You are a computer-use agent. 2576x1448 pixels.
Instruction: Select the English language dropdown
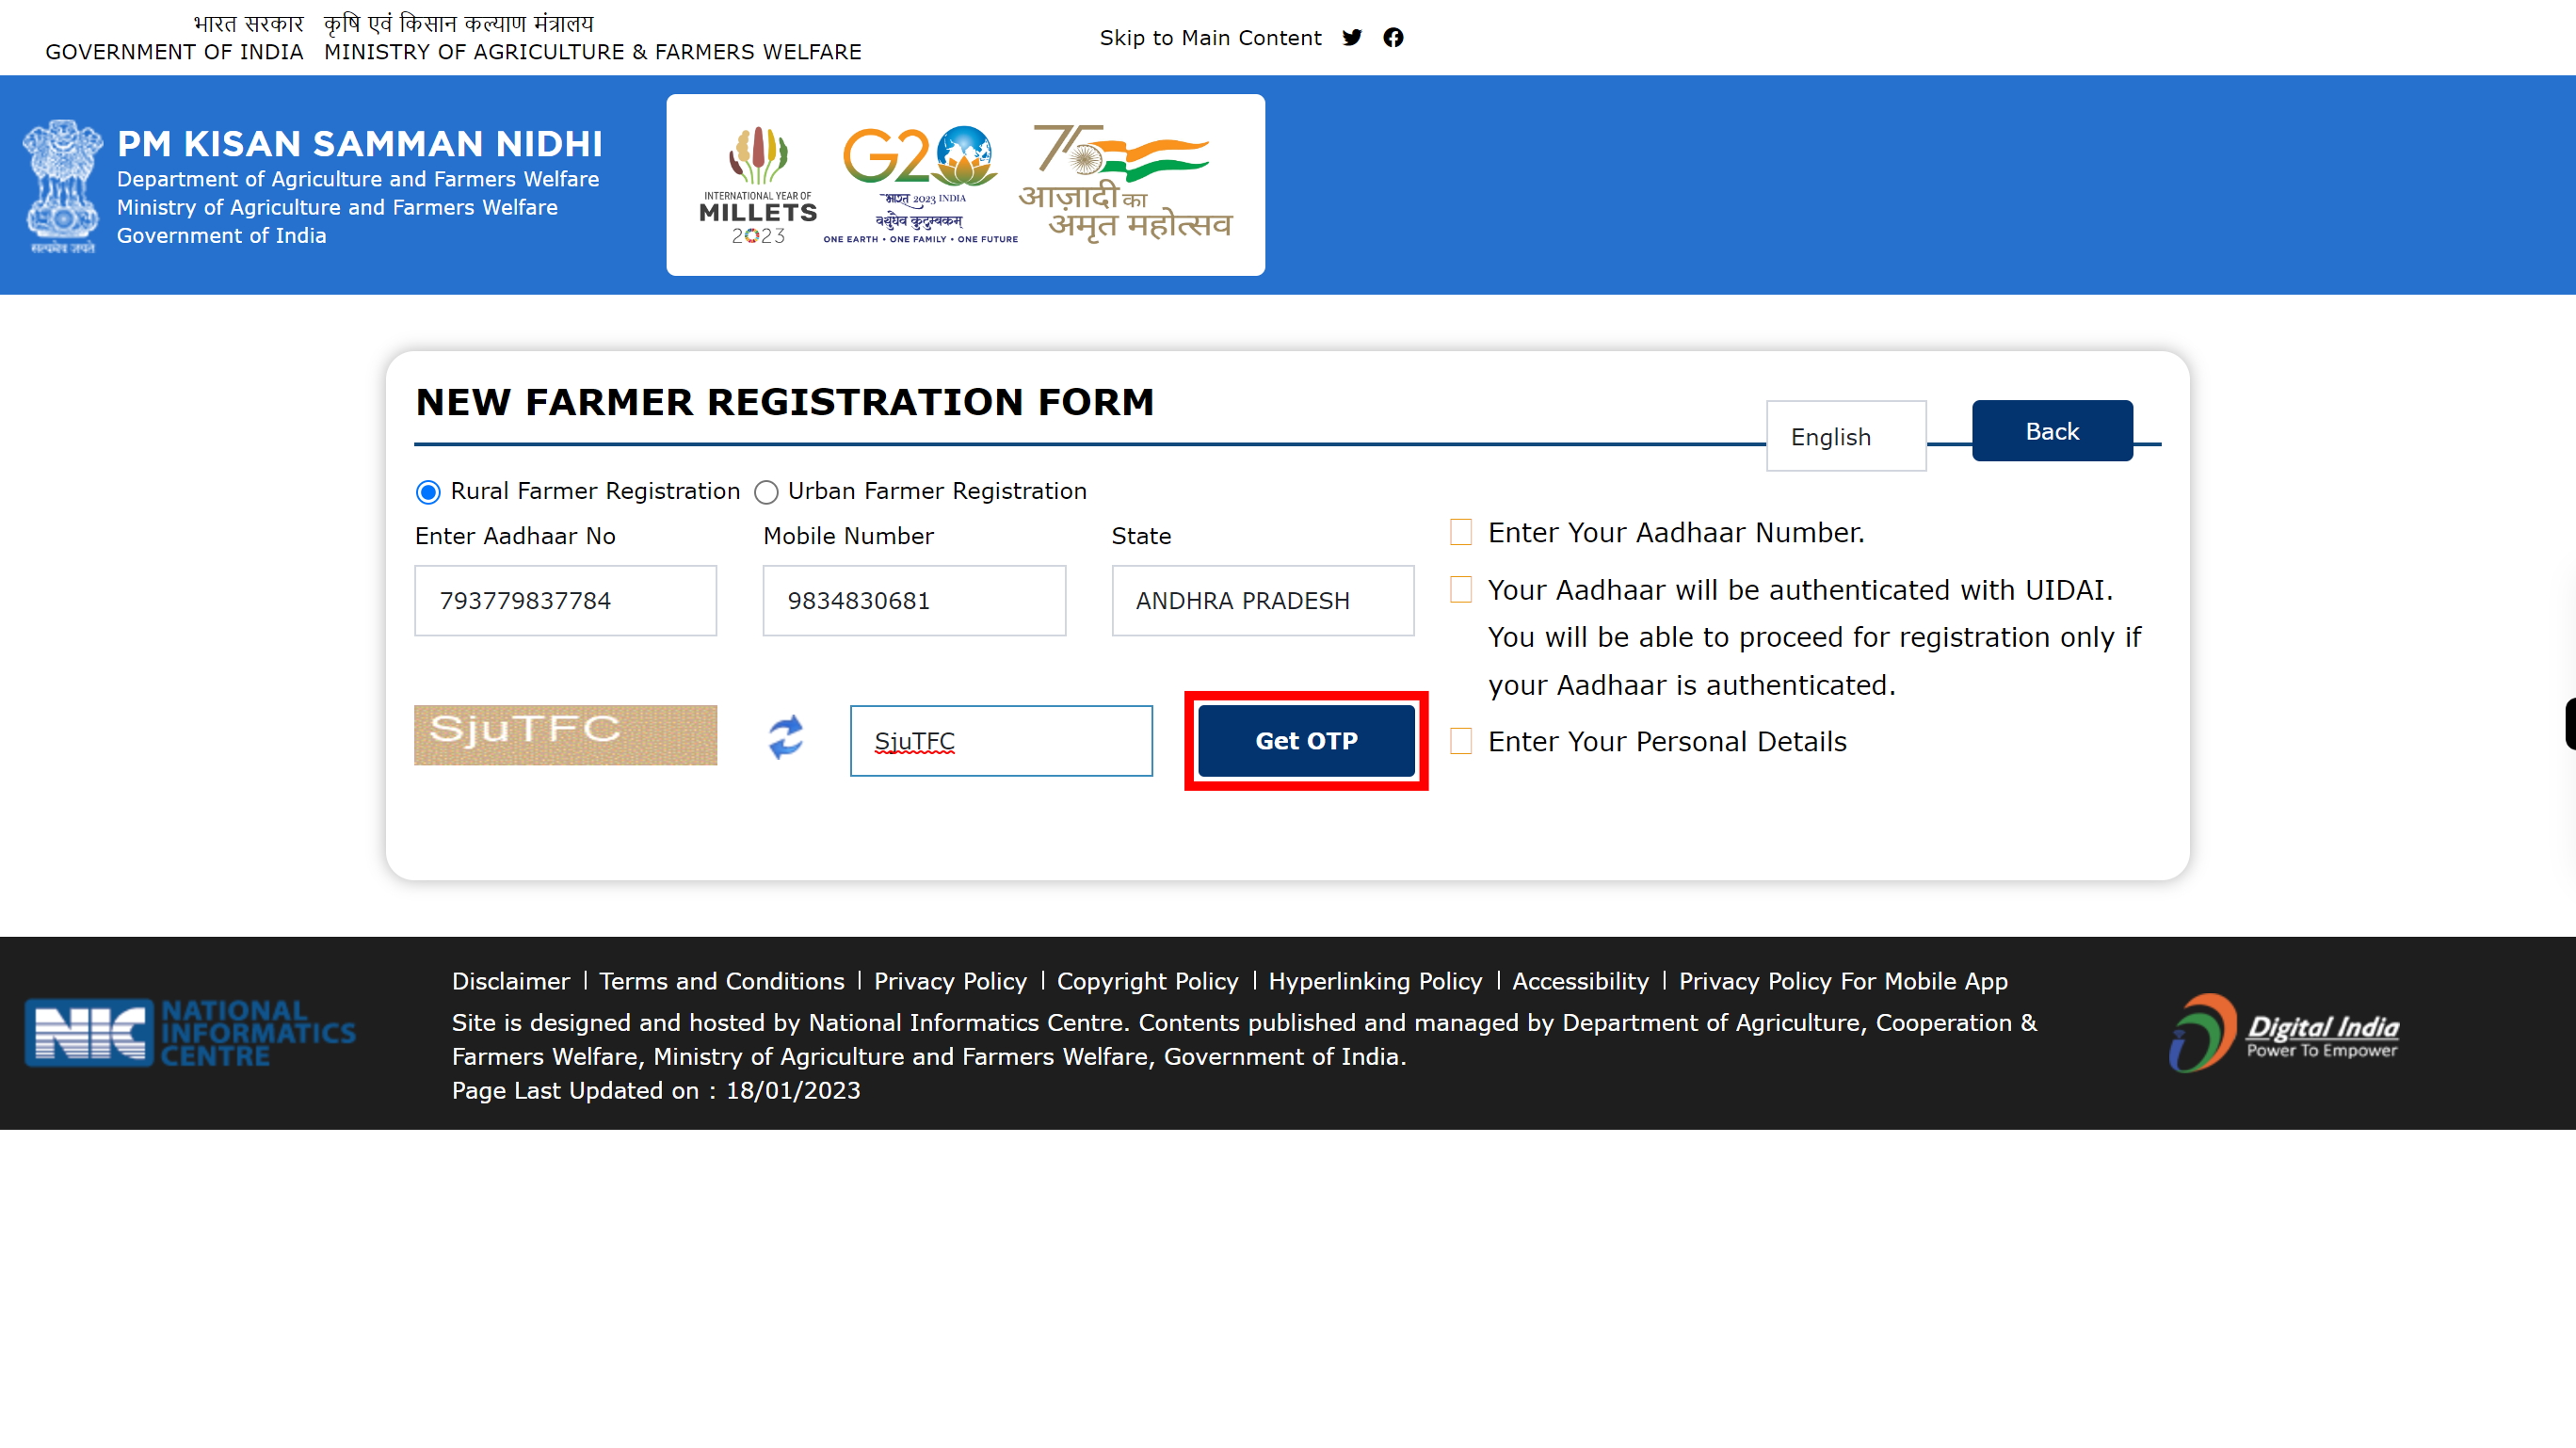pyautogui.click(x=1845, y=436)
